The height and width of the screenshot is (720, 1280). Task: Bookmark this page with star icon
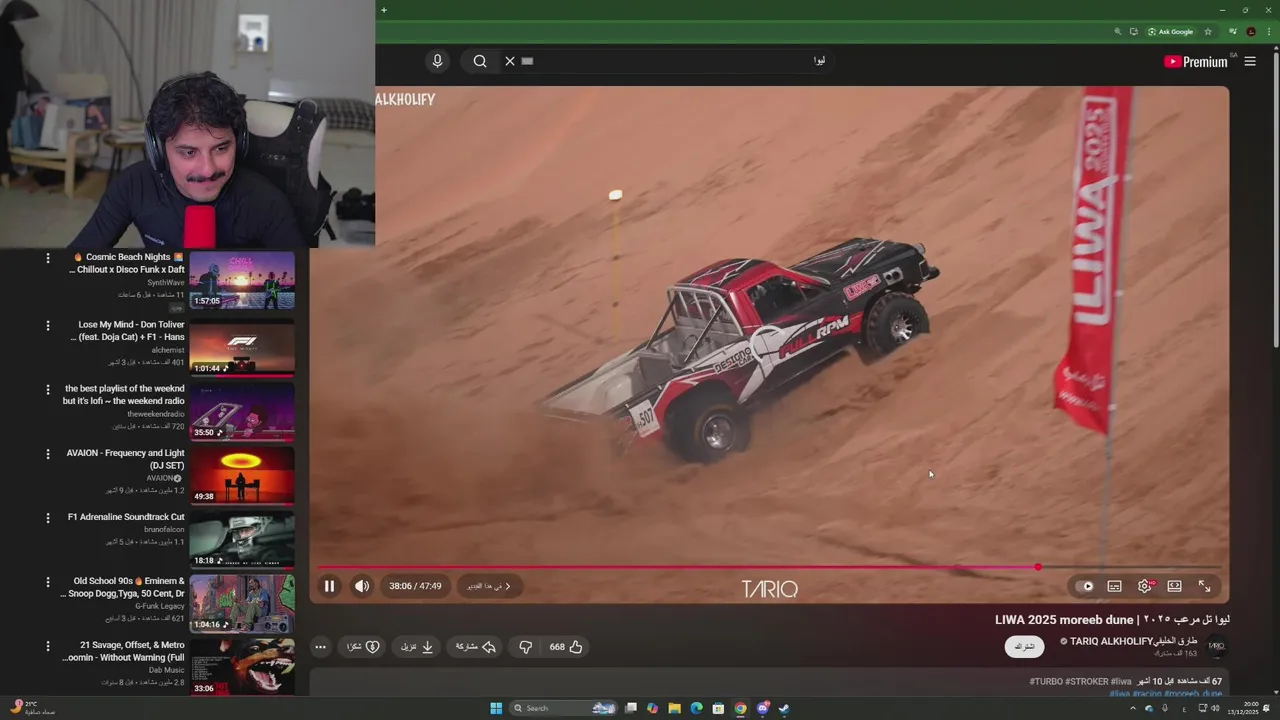click(x=1208, y=31)
